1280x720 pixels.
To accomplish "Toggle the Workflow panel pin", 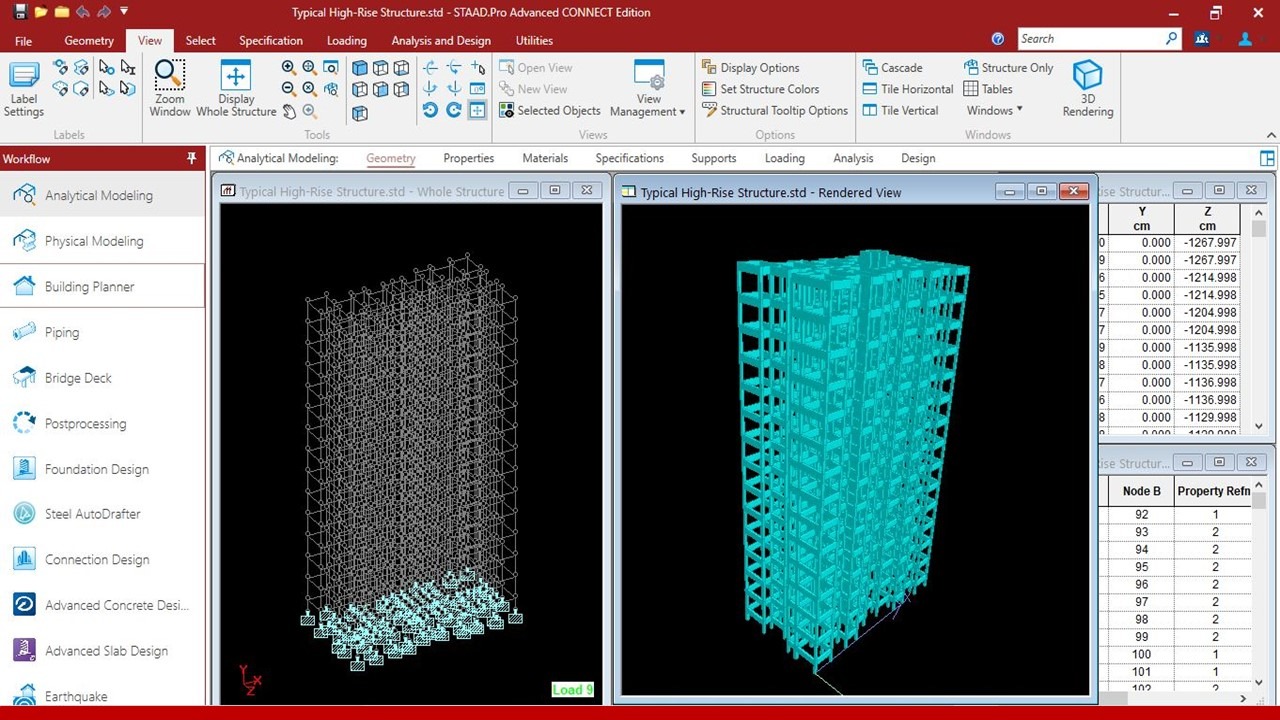I will (192, 159).
